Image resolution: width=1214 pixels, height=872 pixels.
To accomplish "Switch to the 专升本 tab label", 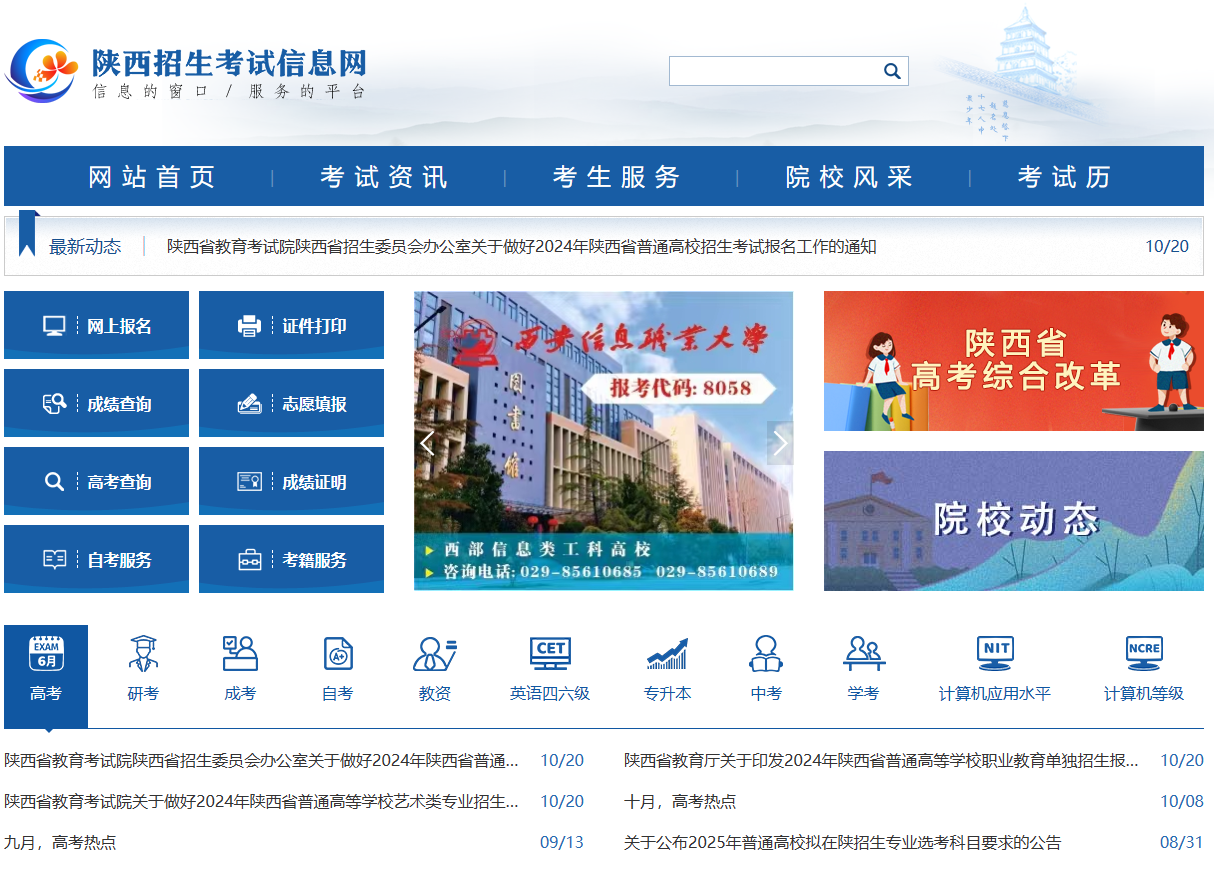I will coord(667,693).
